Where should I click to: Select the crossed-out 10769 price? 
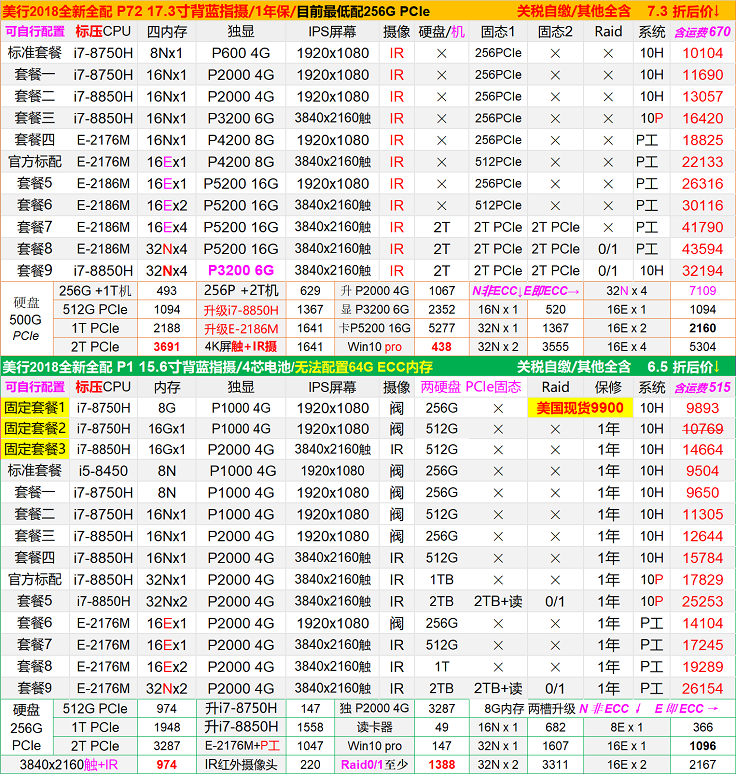[x=702, y=429]
